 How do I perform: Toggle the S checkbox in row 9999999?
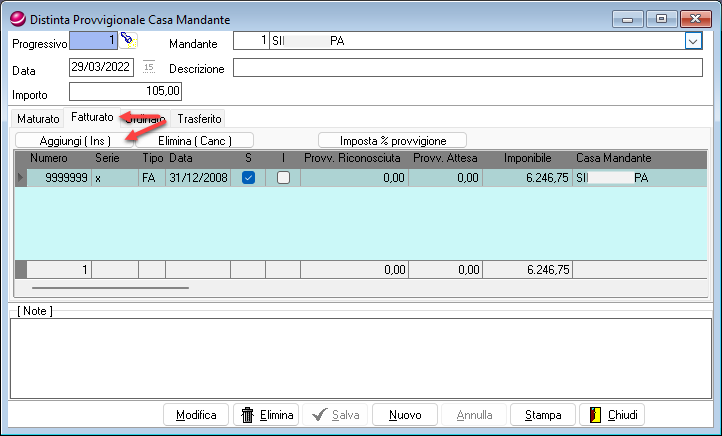click(x=248, y=178)
